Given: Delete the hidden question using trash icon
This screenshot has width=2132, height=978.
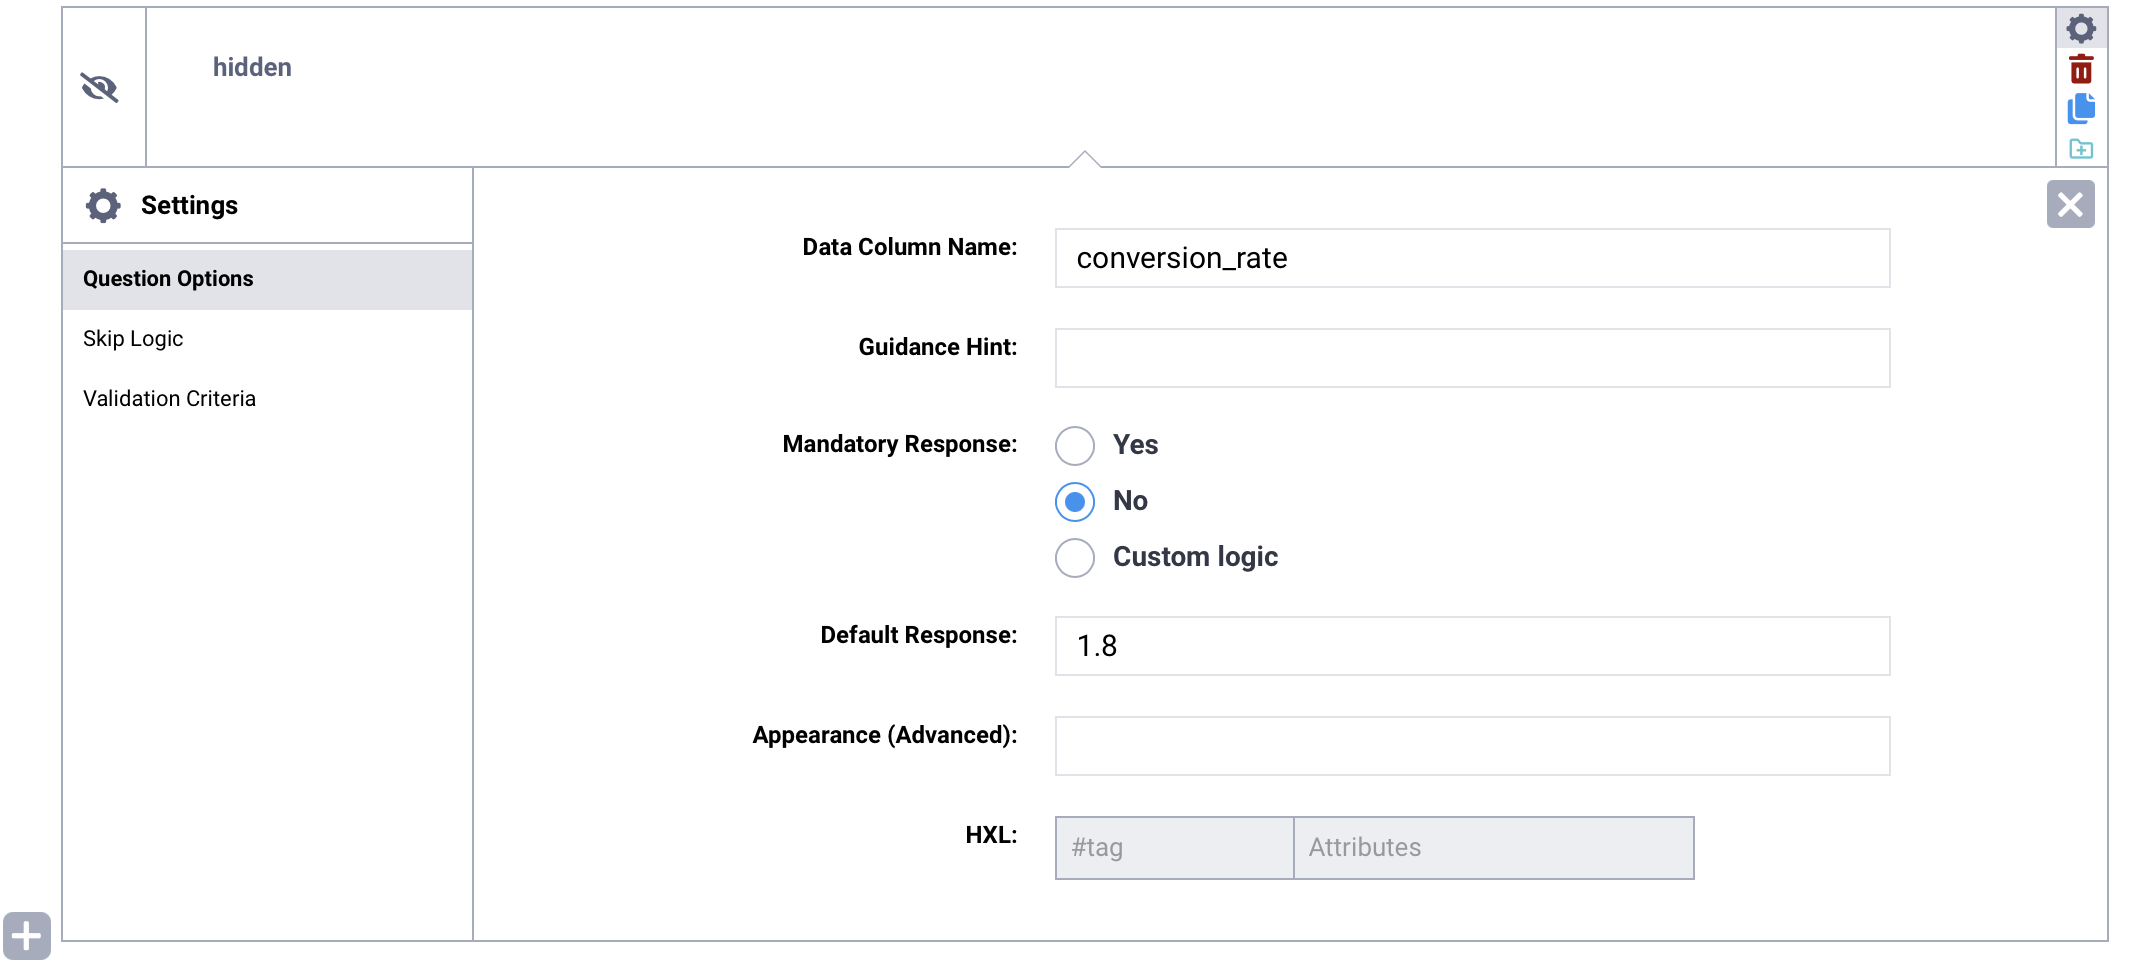Looking at the screenshot, I should 2081,68.
